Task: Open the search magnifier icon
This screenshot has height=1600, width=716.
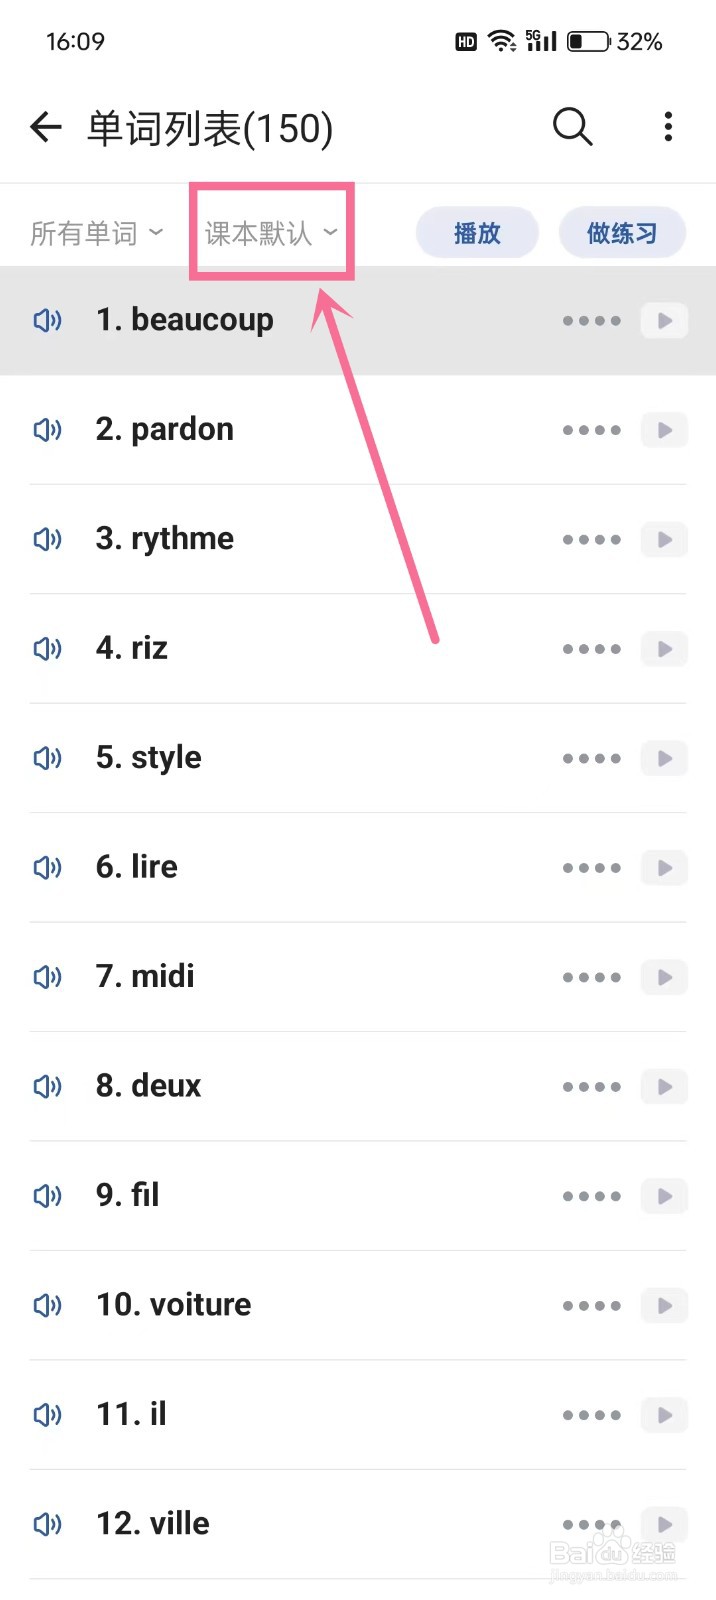Action: point(572,127)
